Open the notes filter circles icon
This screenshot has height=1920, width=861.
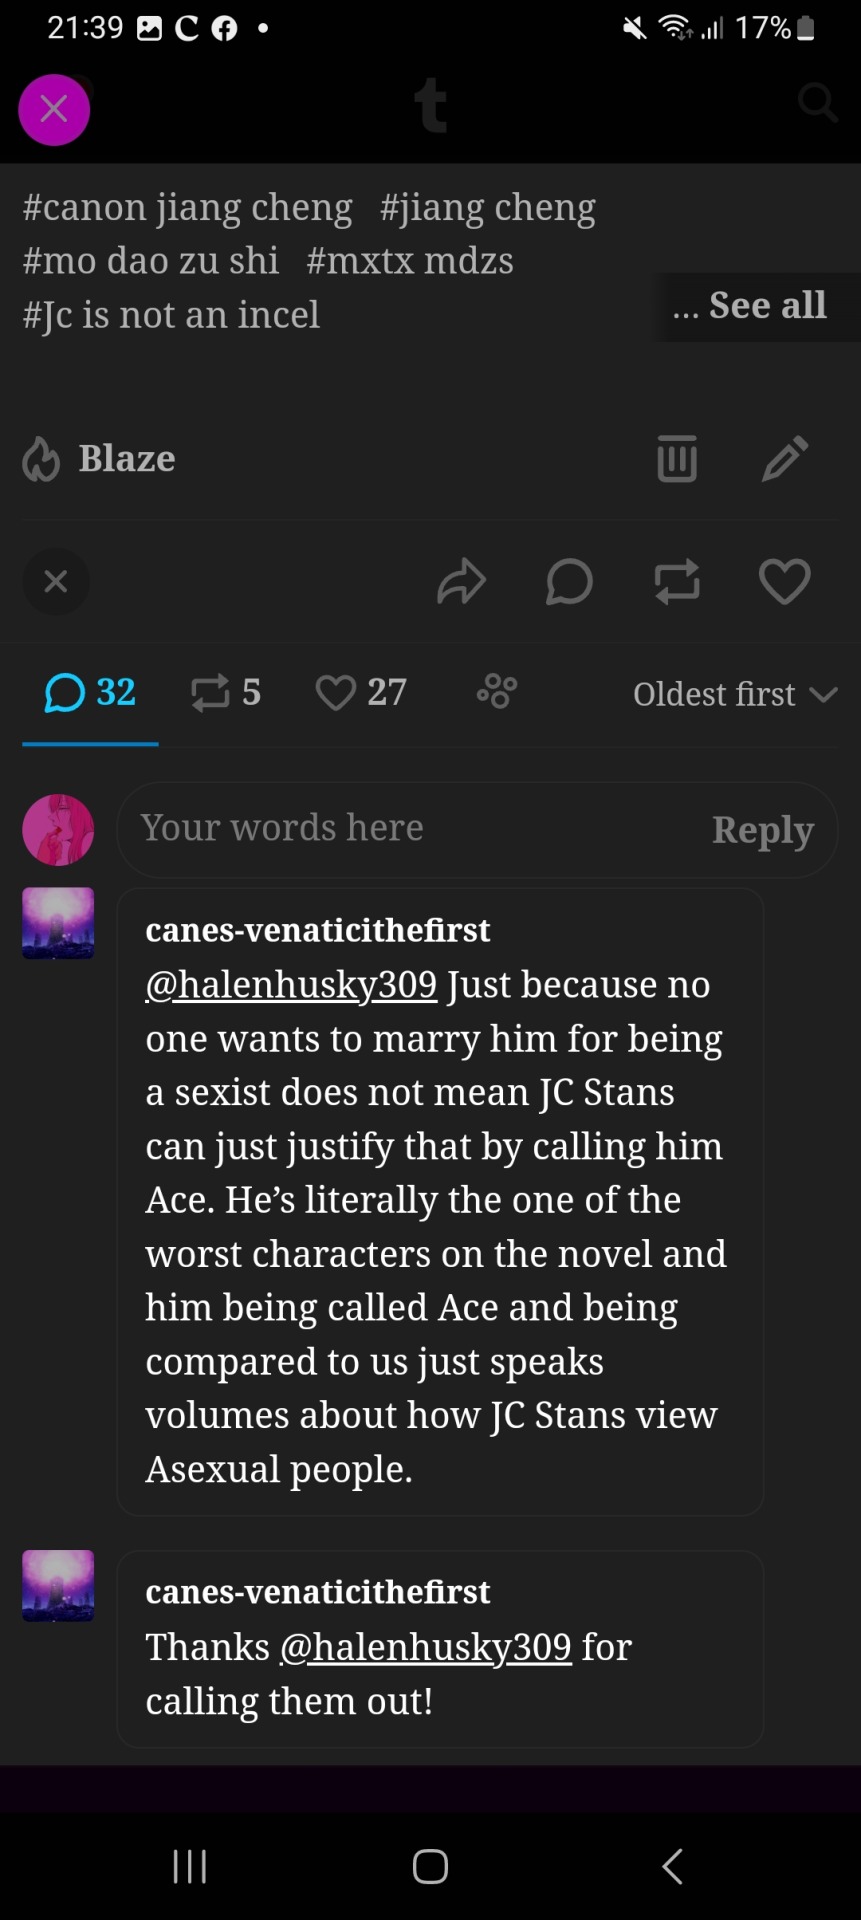[497, 692]
